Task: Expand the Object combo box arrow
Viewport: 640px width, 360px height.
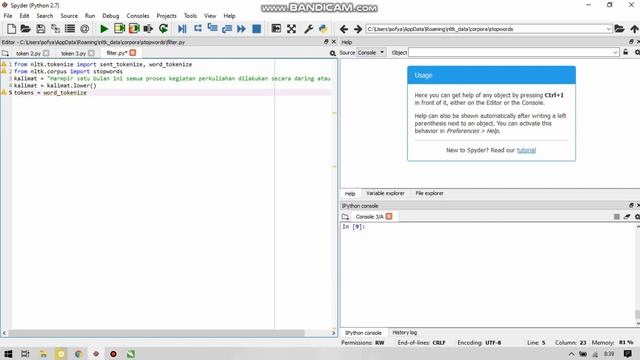Action: pyautogui.click(x=615, y=52)
